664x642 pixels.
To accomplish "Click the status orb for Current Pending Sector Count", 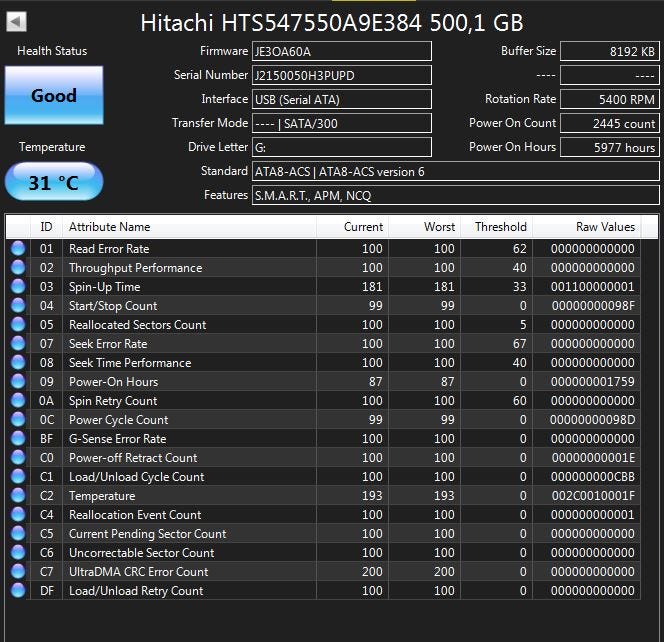I will [x=18, y=534].
